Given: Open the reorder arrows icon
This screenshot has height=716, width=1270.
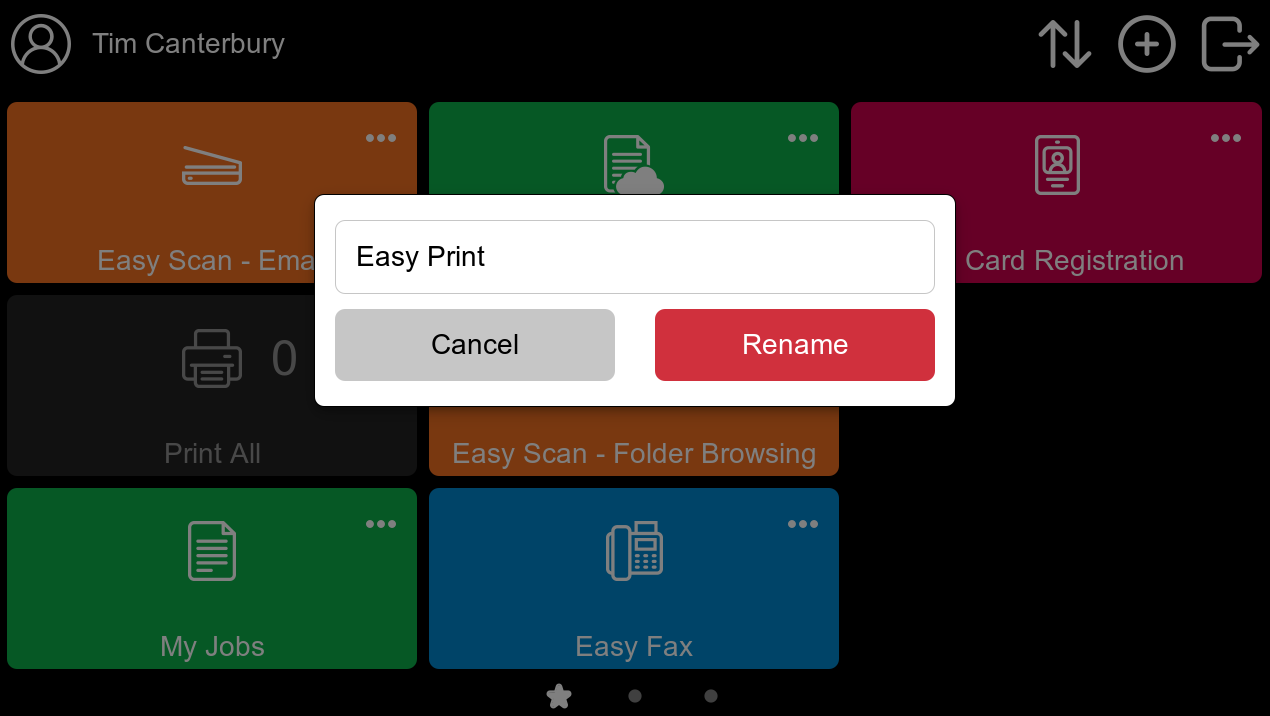Looking at the screenshot, I should [x=1064, y=44].
